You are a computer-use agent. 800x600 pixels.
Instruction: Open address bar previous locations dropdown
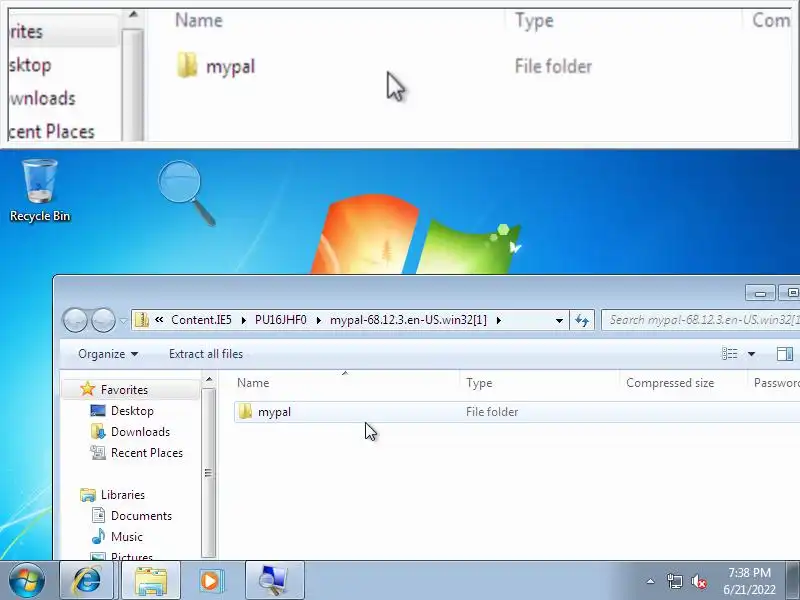559,320
